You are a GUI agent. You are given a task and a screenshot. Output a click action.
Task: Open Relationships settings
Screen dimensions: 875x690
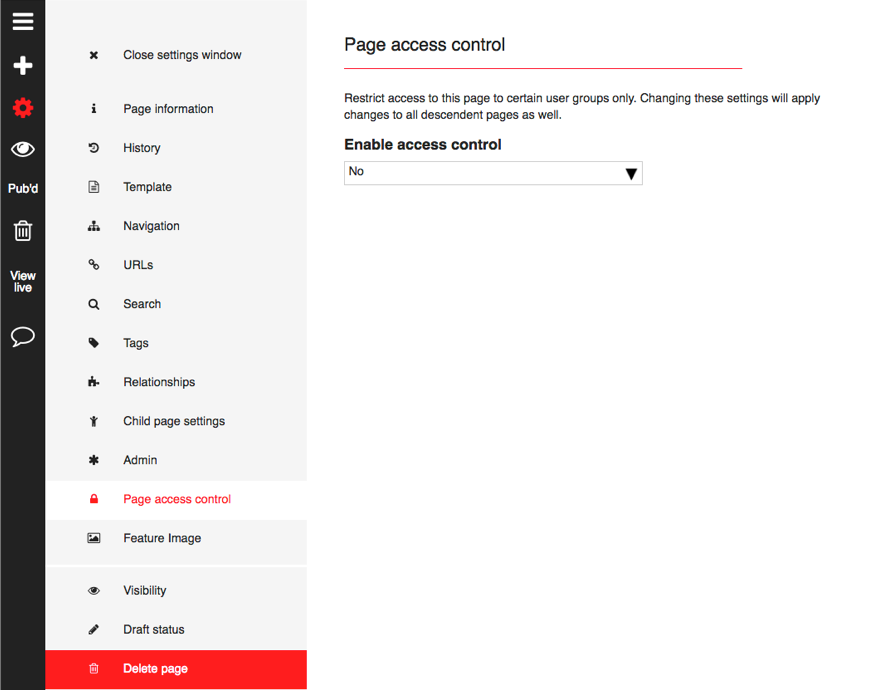[159, 382]
